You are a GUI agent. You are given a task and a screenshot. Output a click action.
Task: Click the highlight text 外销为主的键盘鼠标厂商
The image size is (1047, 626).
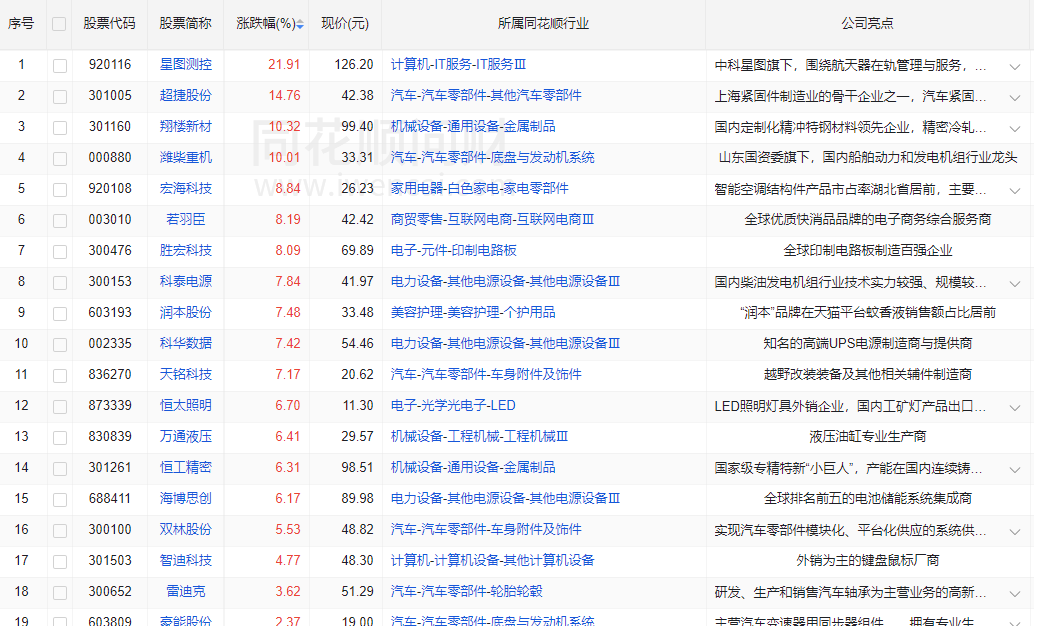click(x=867, y=561)
